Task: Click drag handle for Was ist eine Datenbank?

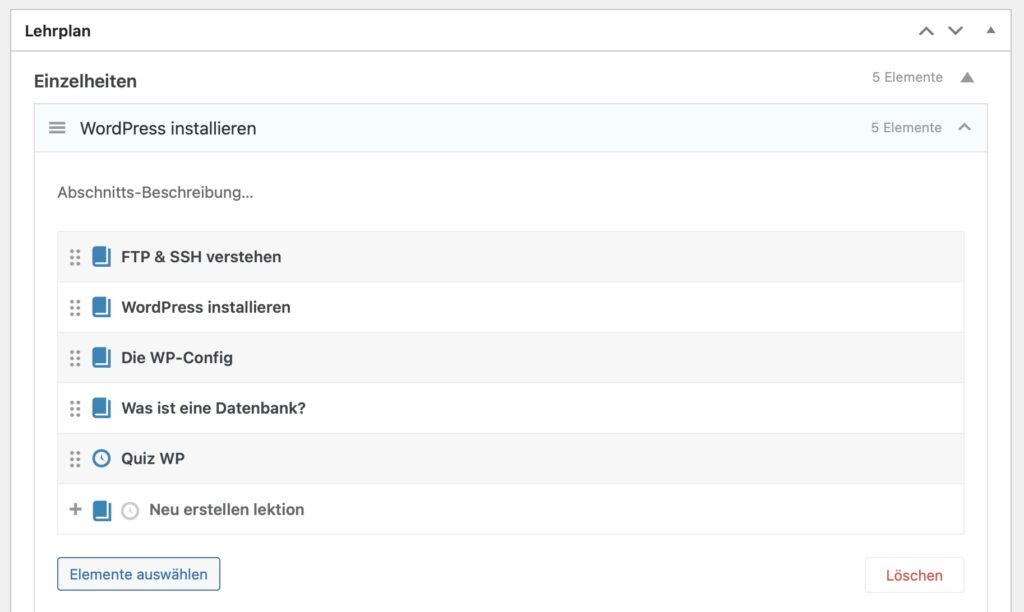Action: [75, 408]
